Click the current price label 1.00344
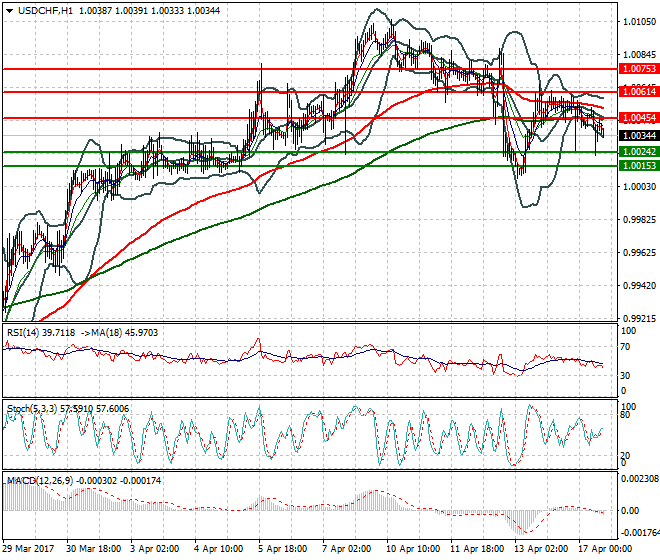Screen dimensions: 660x560 (639, 136)
